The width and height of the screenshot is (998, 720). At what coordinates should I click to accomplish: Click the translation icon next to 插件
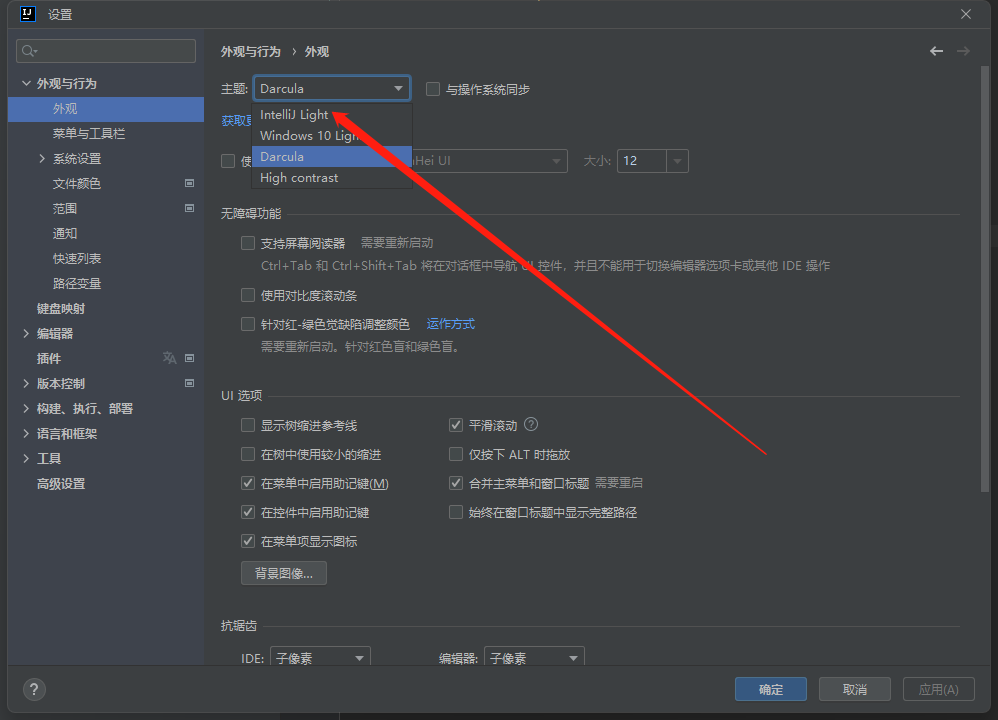[169, 358]
